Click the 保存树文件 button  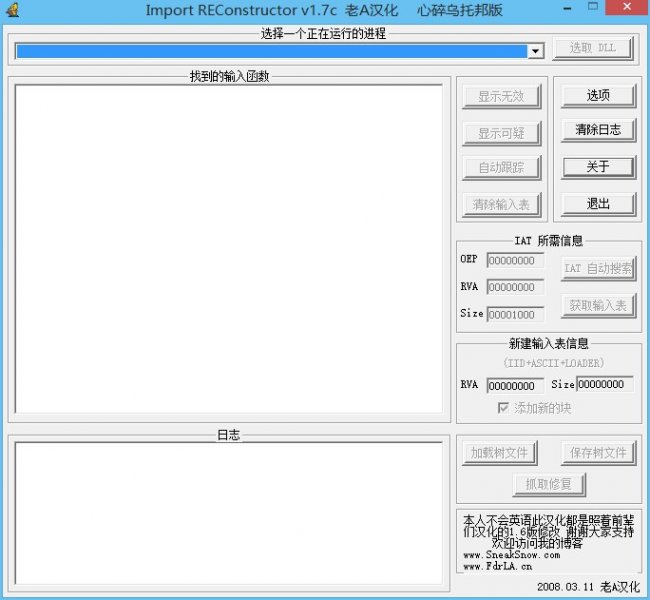coord(598,453)
